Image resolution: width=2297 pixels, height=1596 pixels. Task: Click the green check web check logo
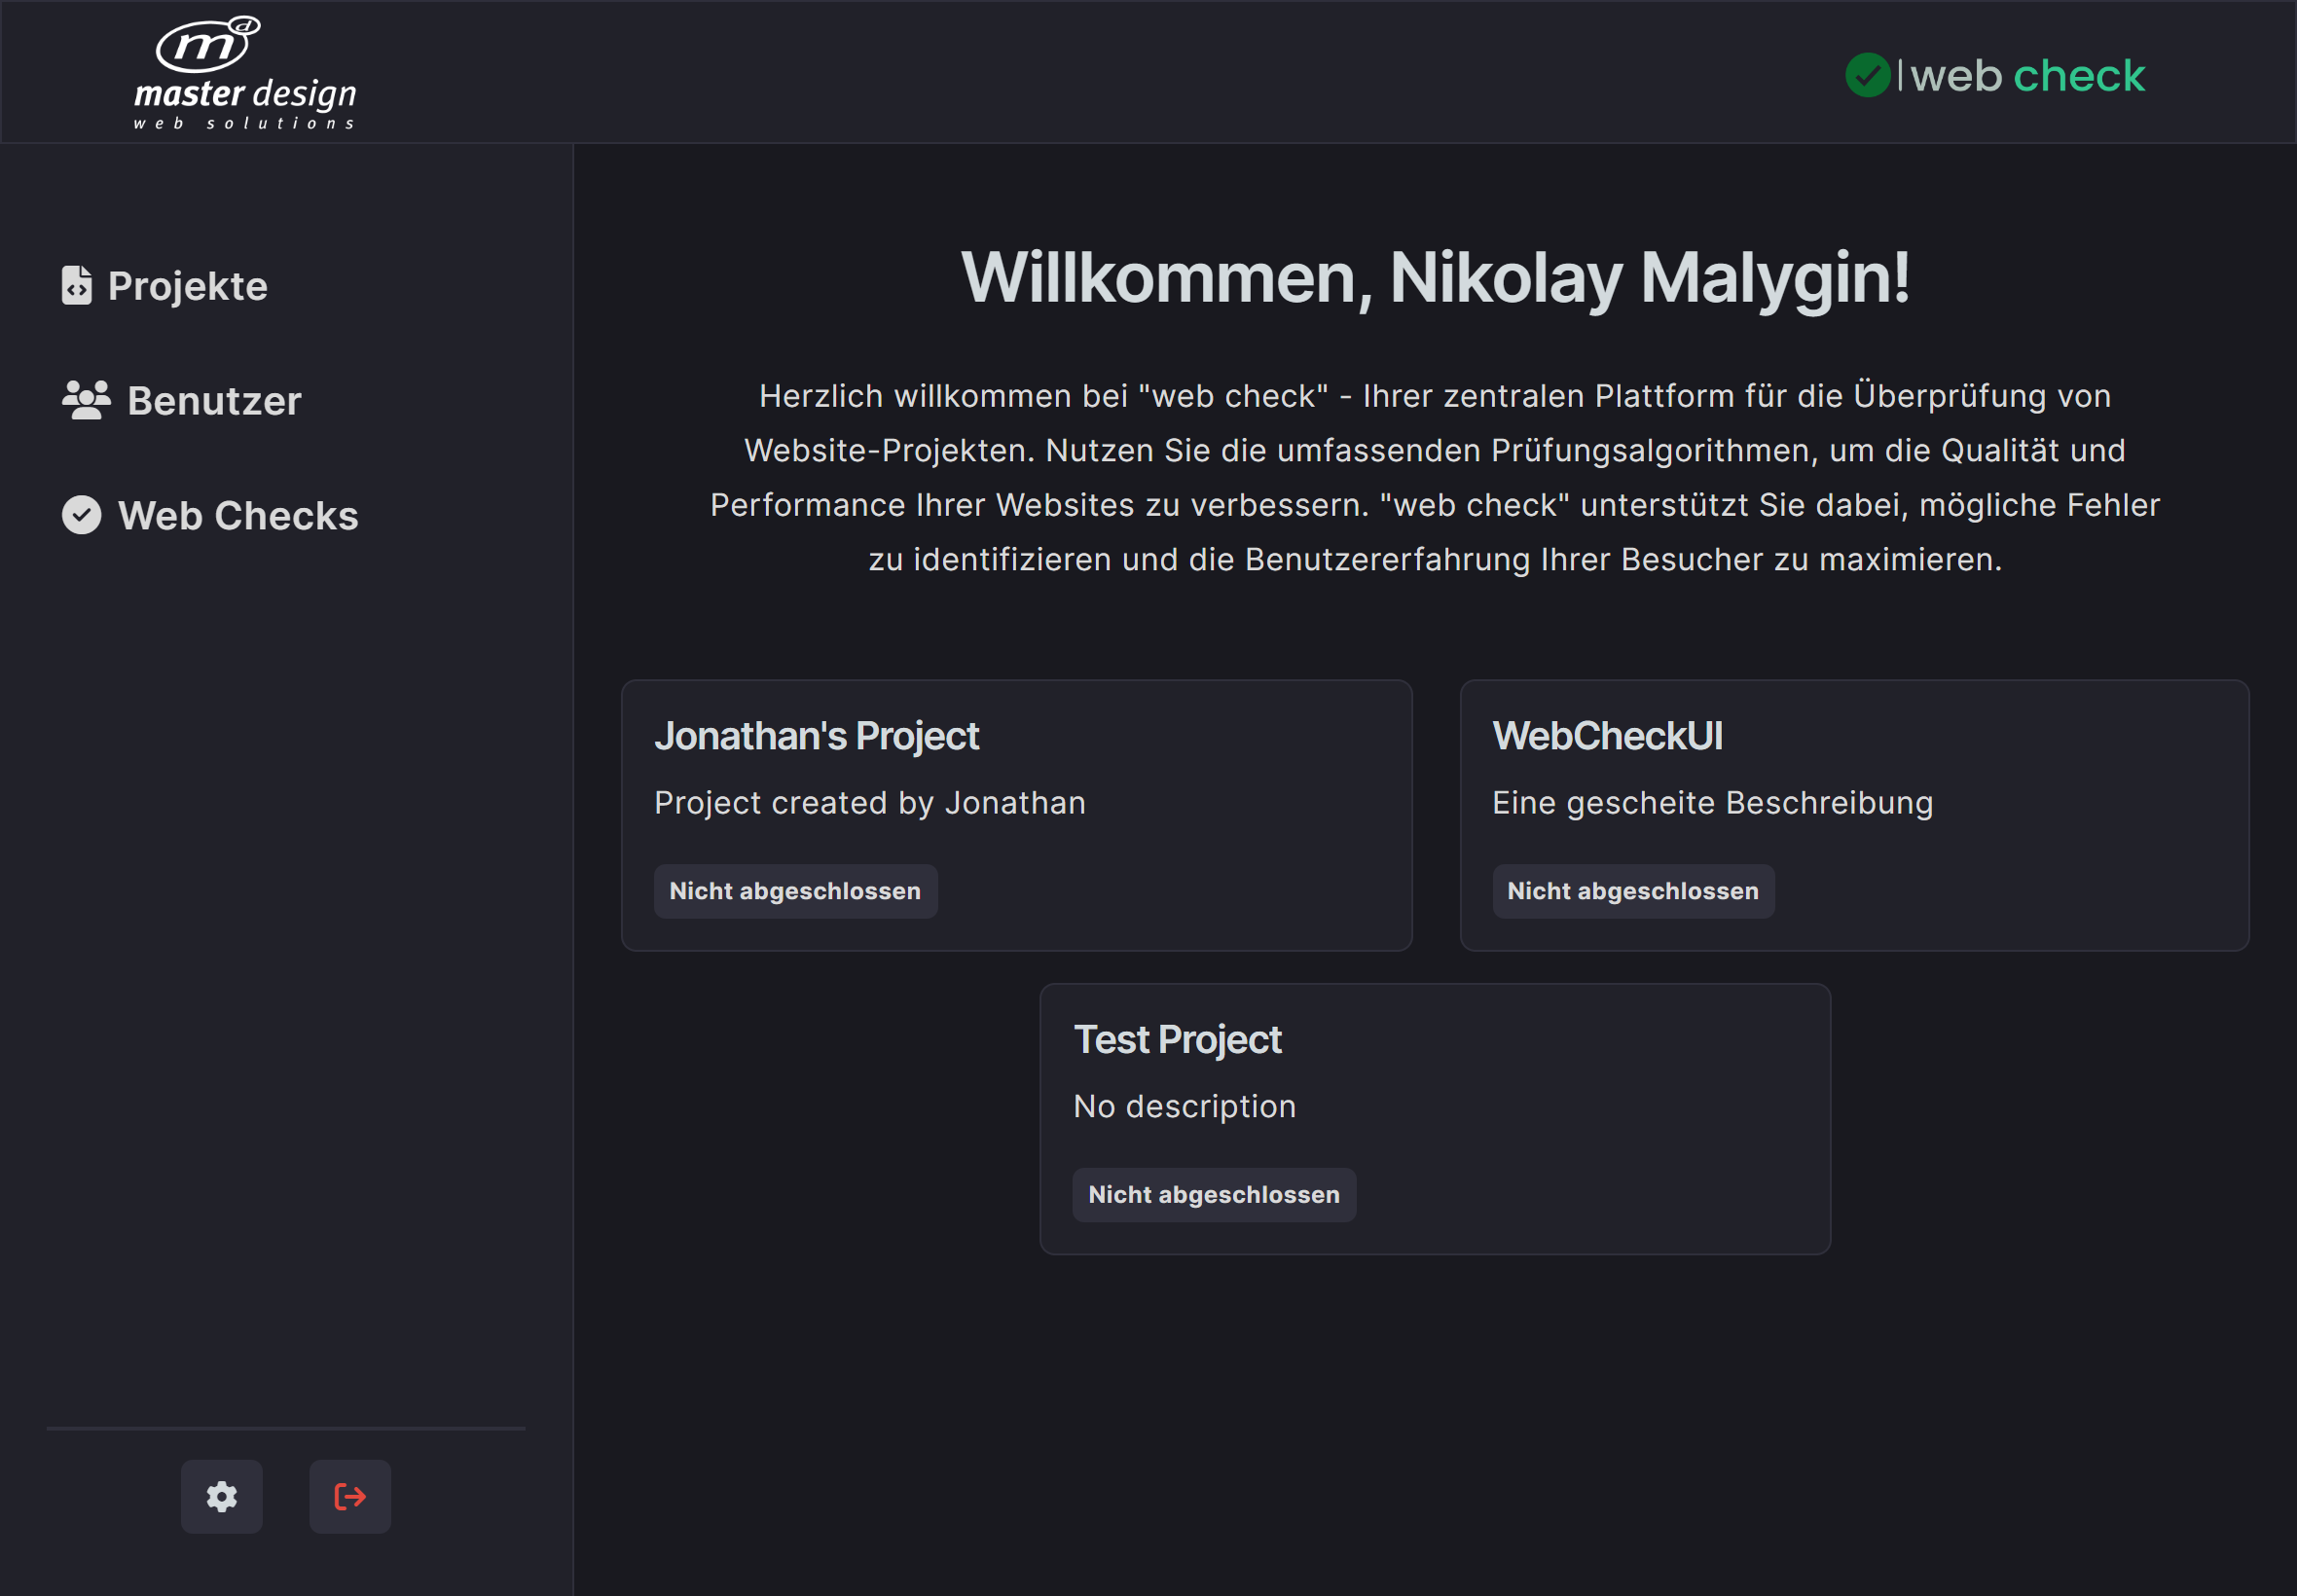[x=1867, y=76]
